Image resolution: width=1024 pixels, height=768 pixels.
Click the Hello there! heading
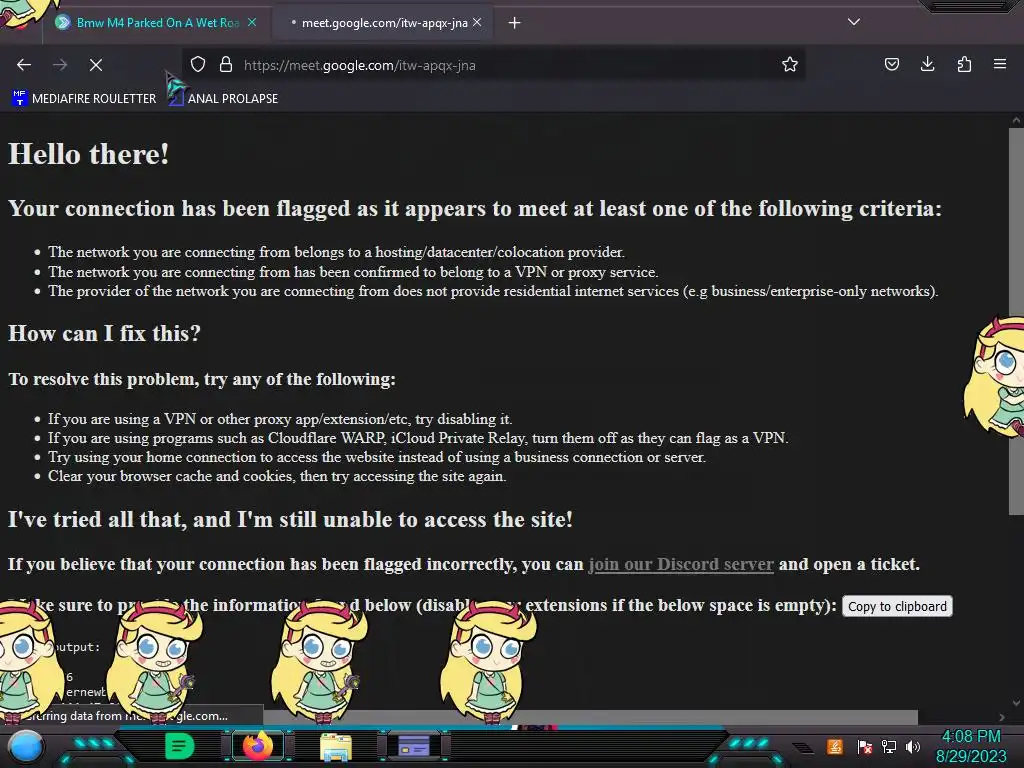point(89,154)
